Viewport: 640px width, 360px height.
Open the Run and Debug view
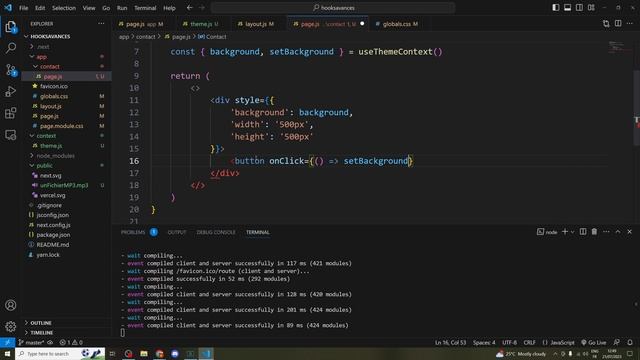pos(11,91)
